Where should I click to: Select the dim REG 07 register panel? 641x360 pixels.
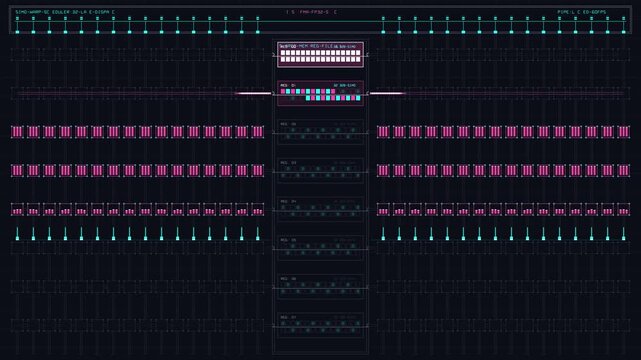(x=320, y=325)
